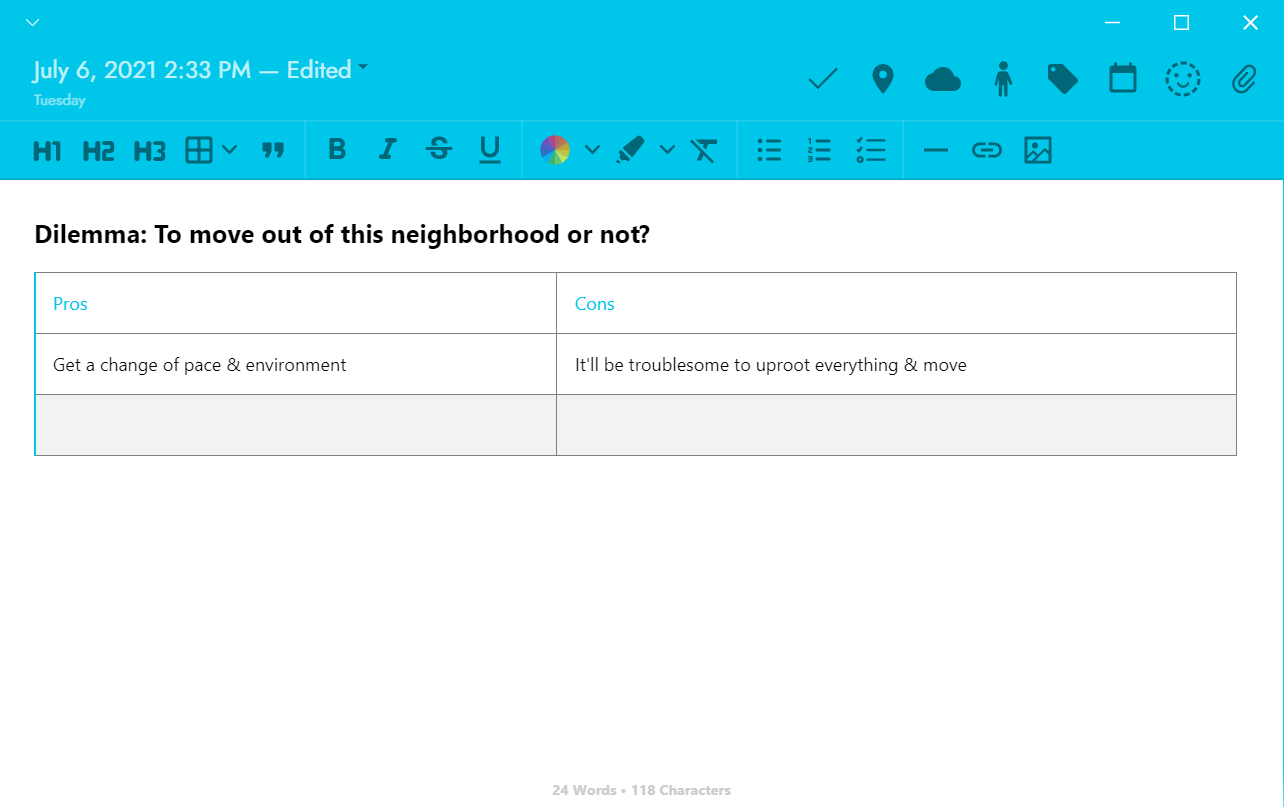Screen dimensions: 1284x807
Task: Insert a horizontal line
Action: (936, 150)
